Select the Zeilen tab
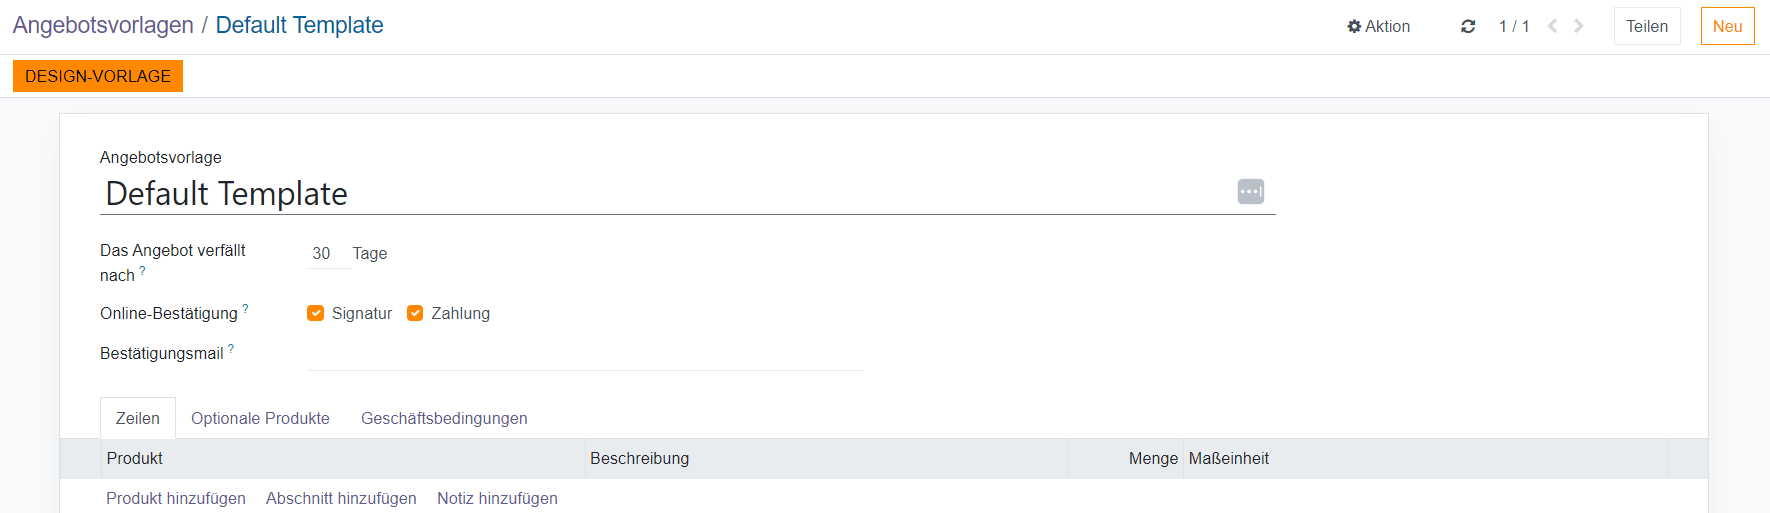Screen dimensions: 1770x513 click(x=138, y=418)
